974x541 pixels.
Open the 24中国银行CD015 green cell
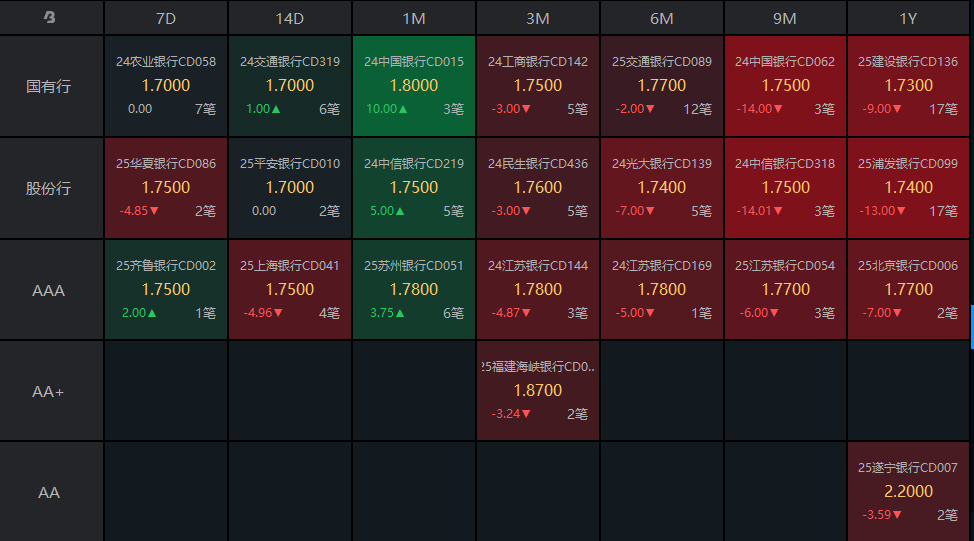point(414,86)
